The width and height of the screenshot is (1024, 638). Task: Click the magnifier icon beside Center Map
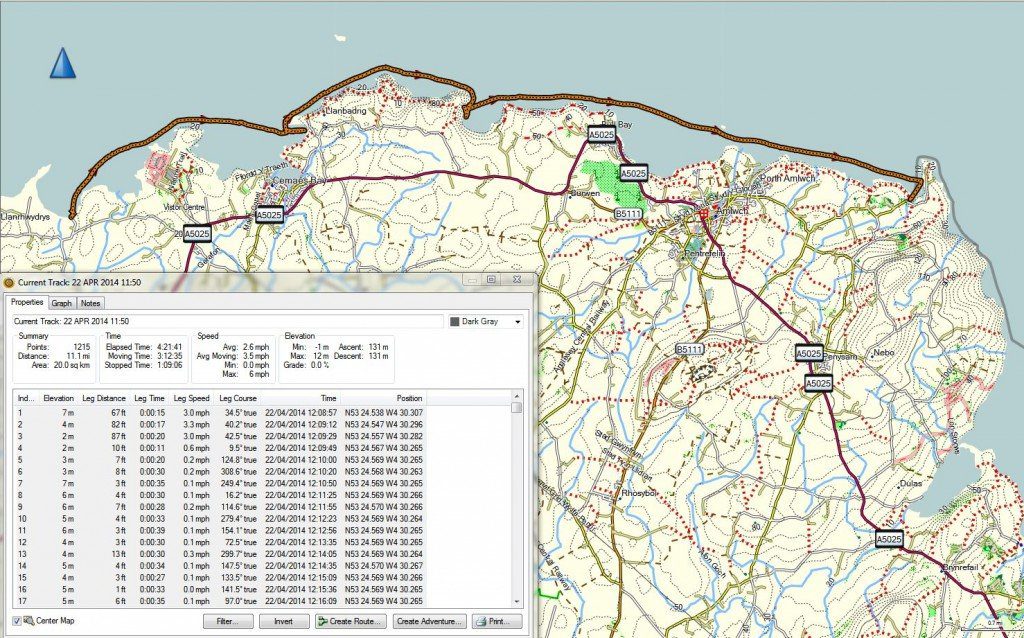[x=28, y=621]
